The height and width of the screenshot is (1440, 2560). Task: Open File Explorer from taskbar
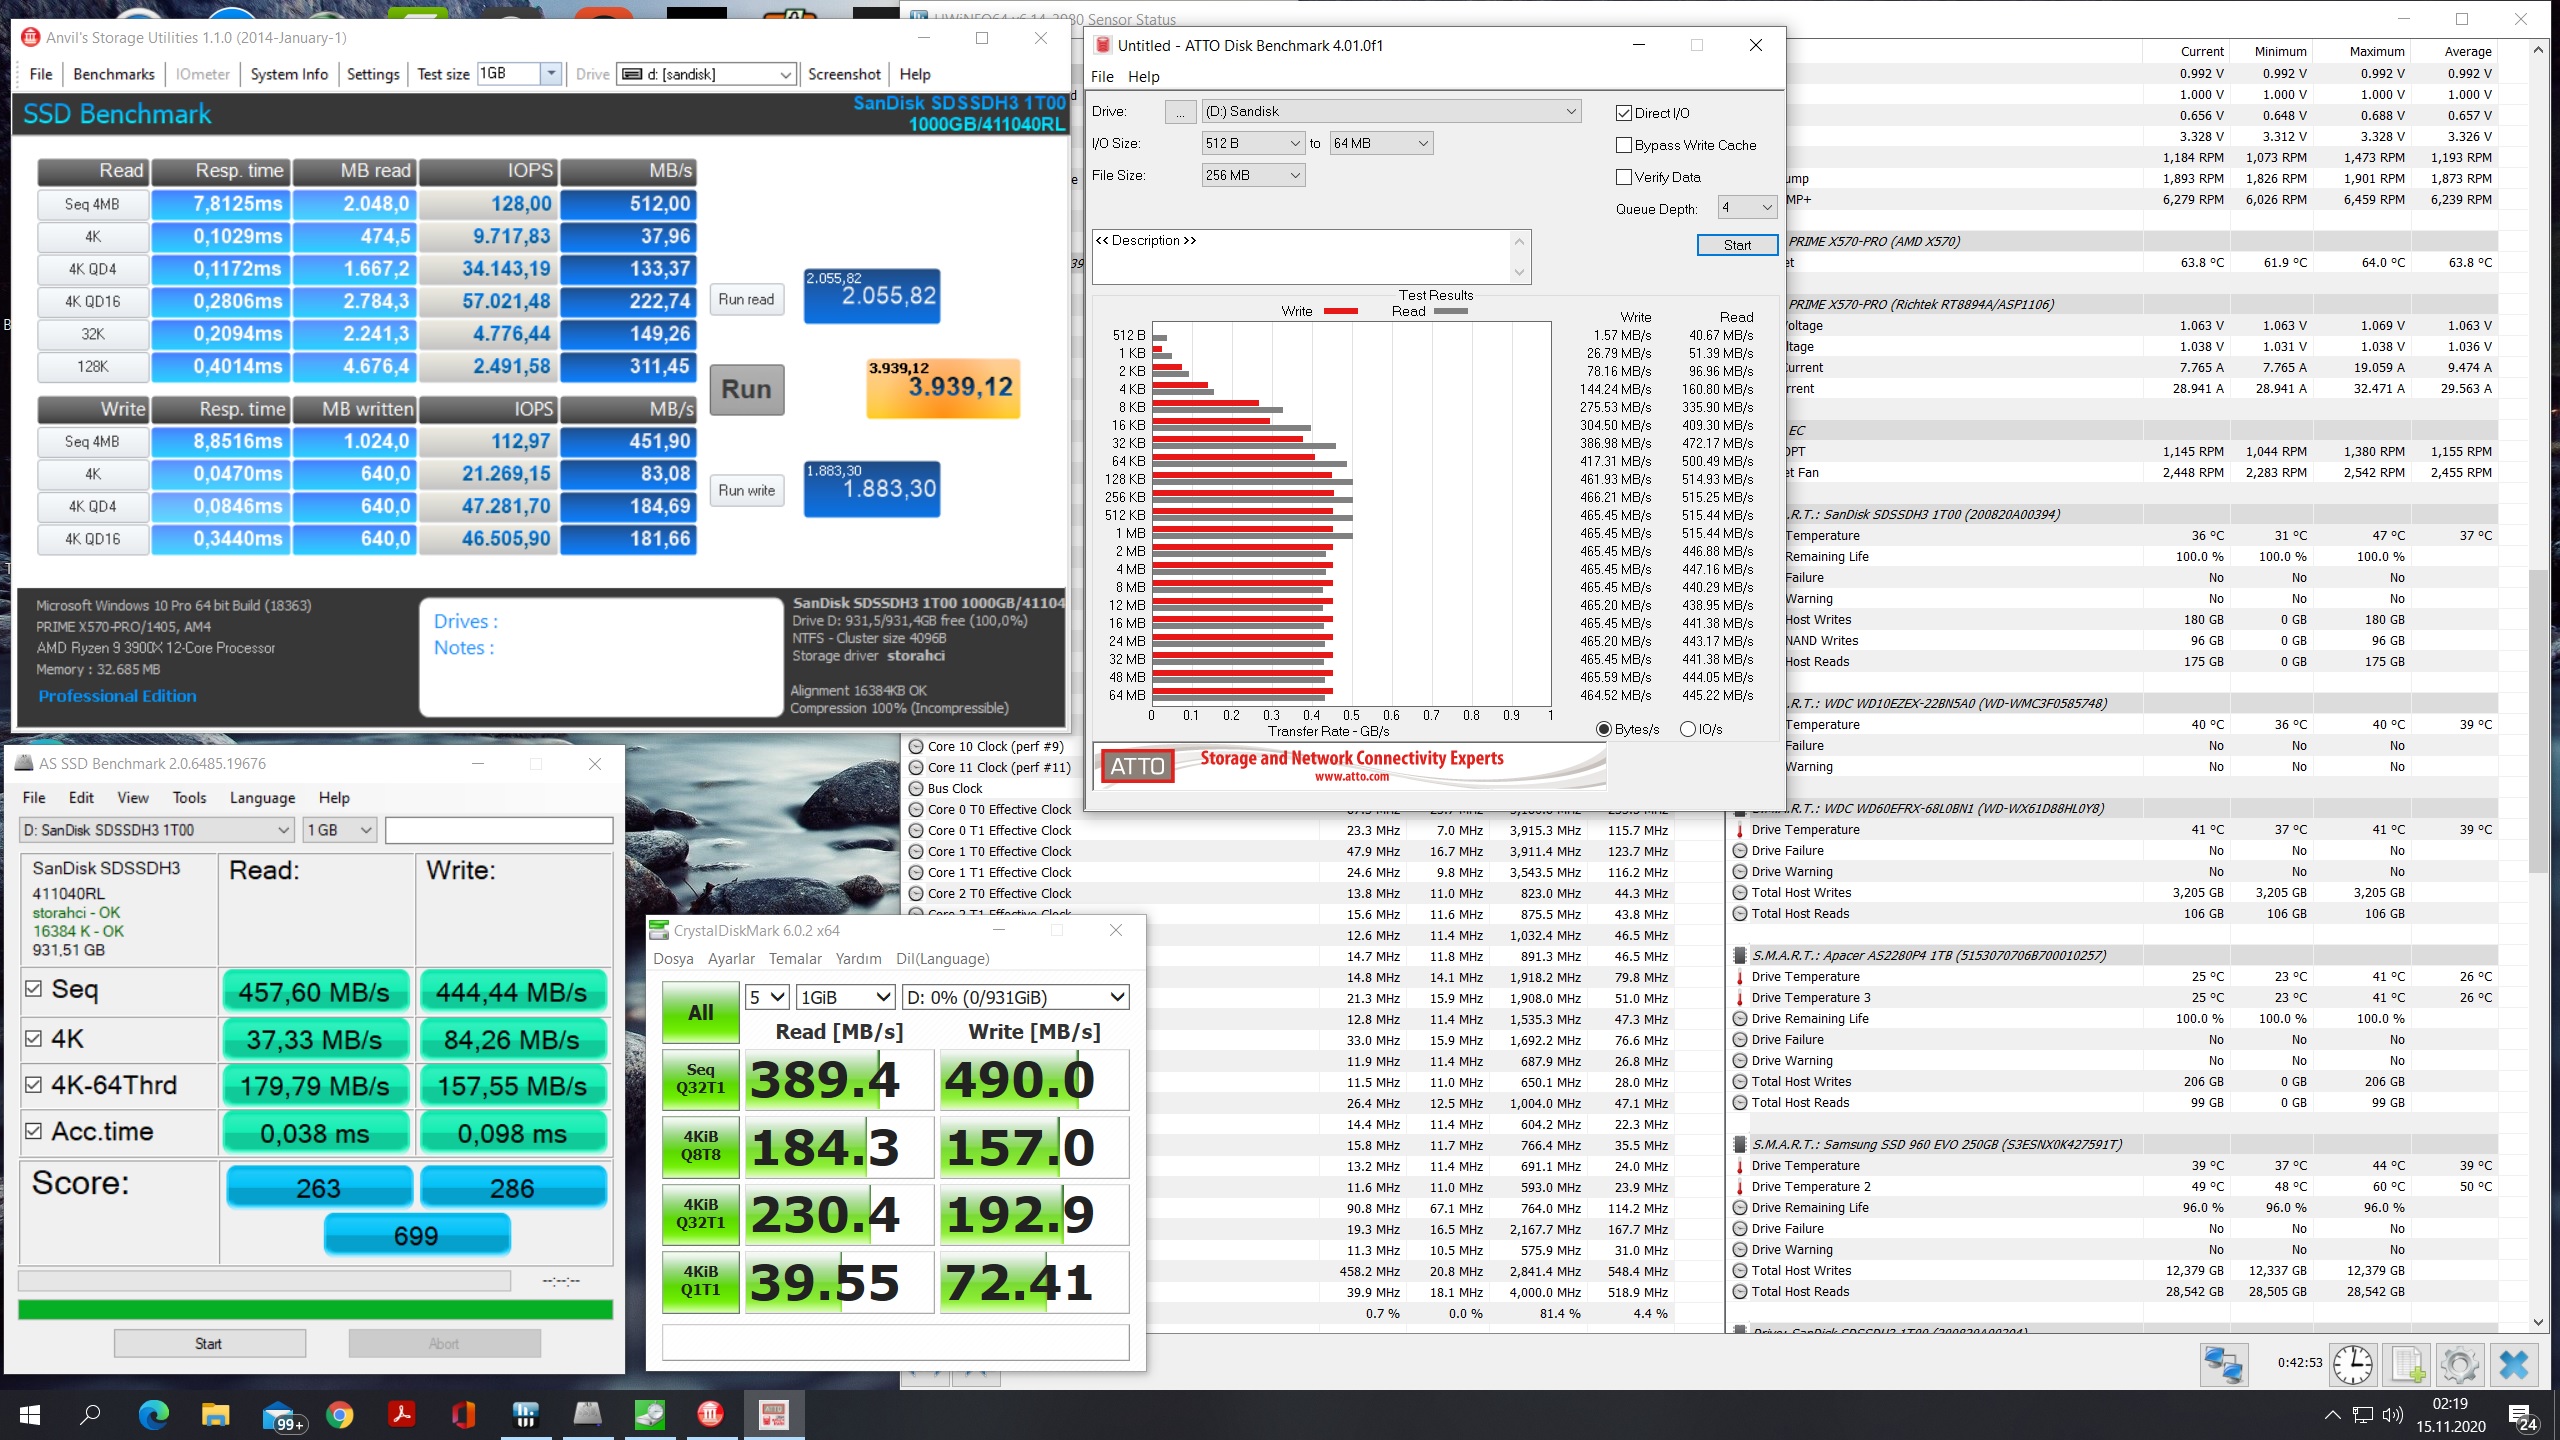coord(215,1415)
